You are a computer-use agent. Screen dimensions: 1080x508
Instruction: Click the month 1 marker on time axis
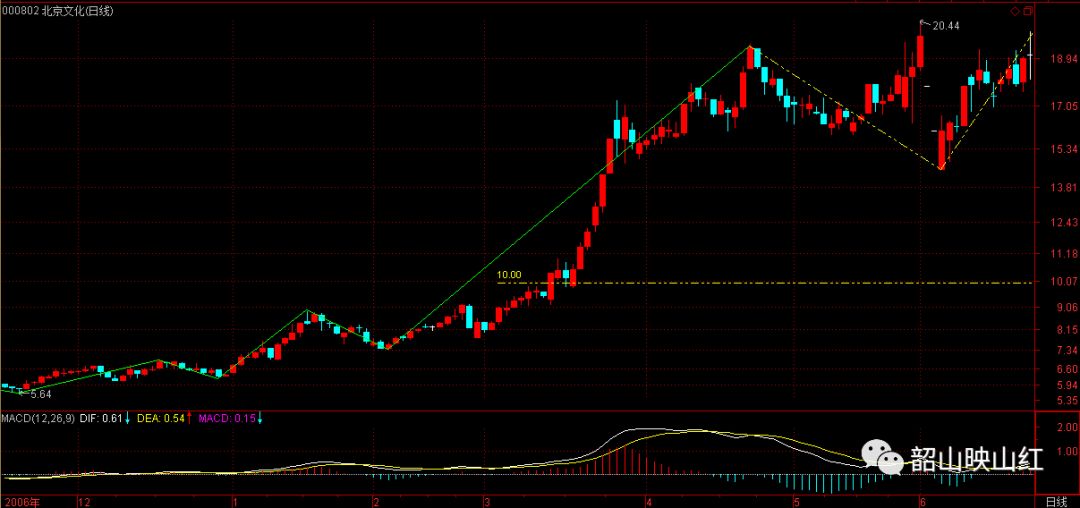233,501
